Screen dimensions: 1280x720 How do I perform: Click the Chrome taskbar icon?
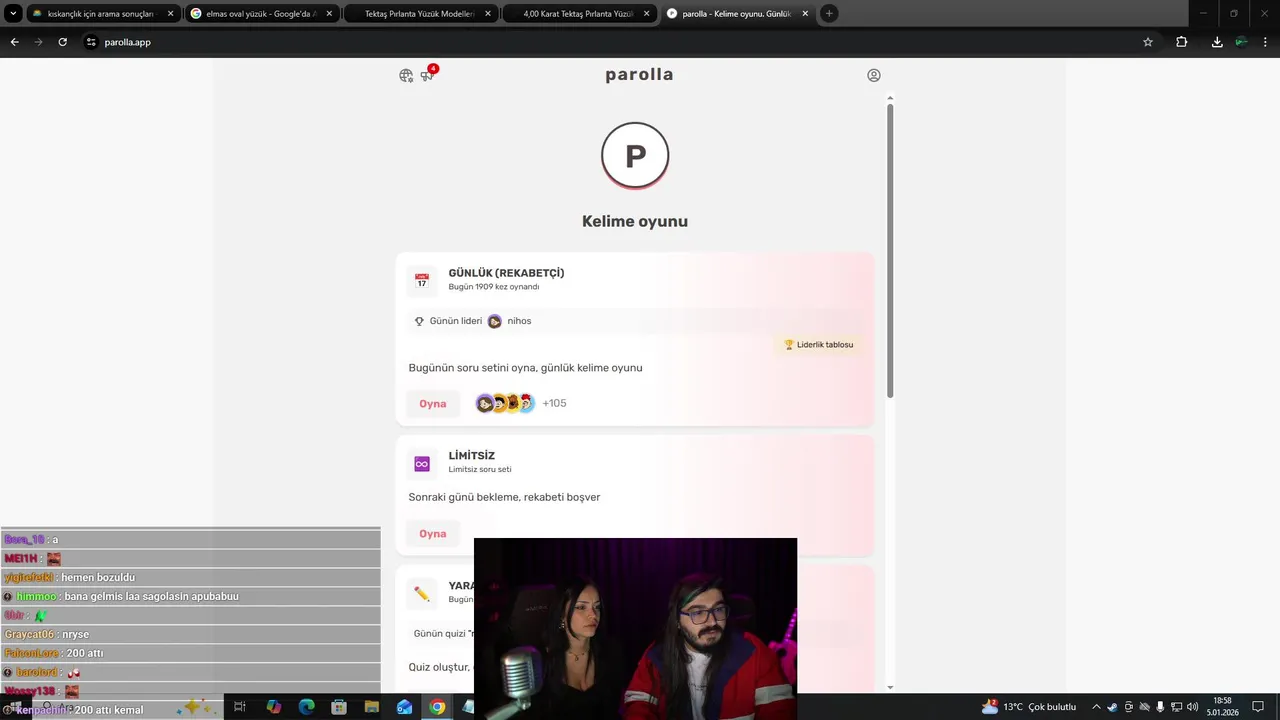pos(437,707)
